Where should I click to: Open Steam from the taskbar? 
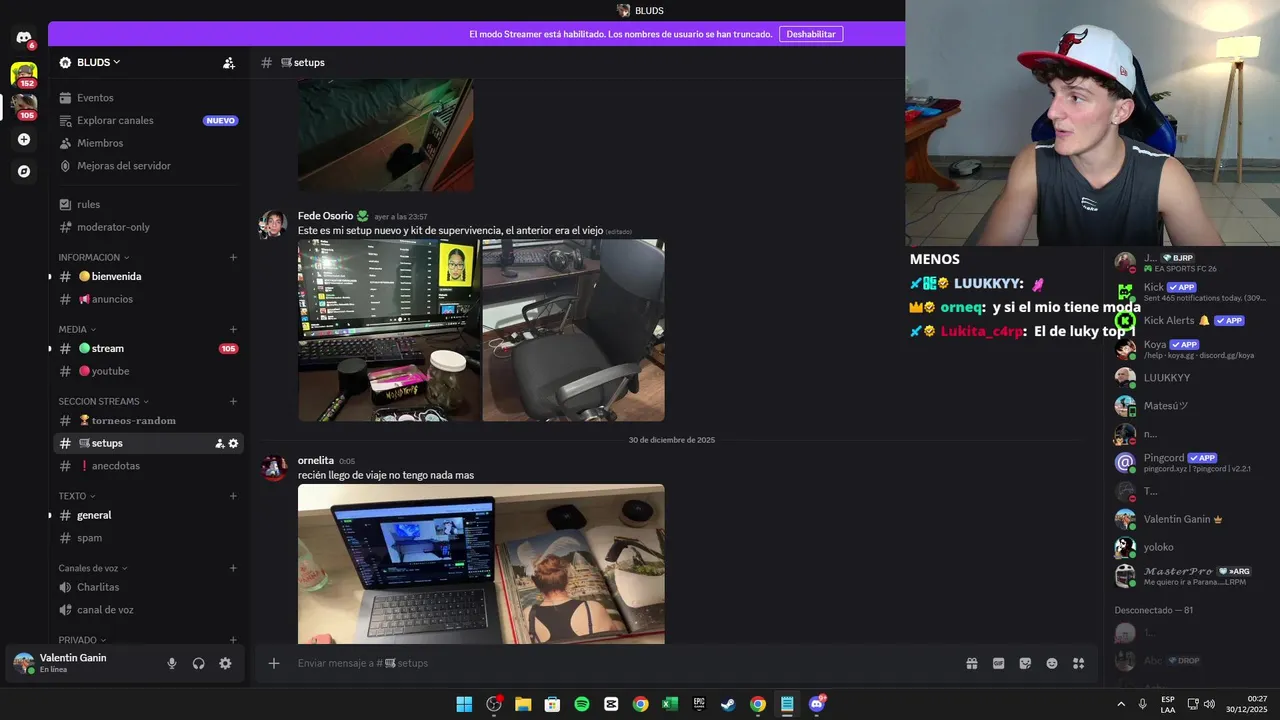coord(728,704)
